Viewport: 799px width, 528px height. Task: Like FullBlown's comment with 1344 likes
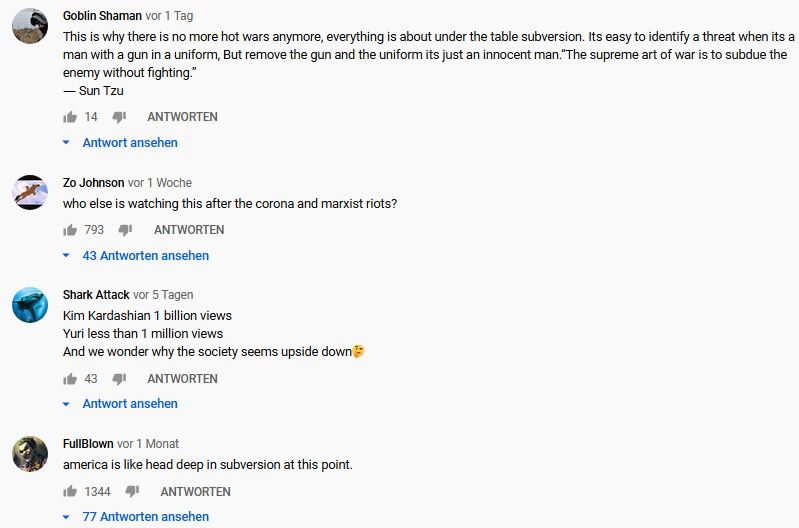pos(70,492)
